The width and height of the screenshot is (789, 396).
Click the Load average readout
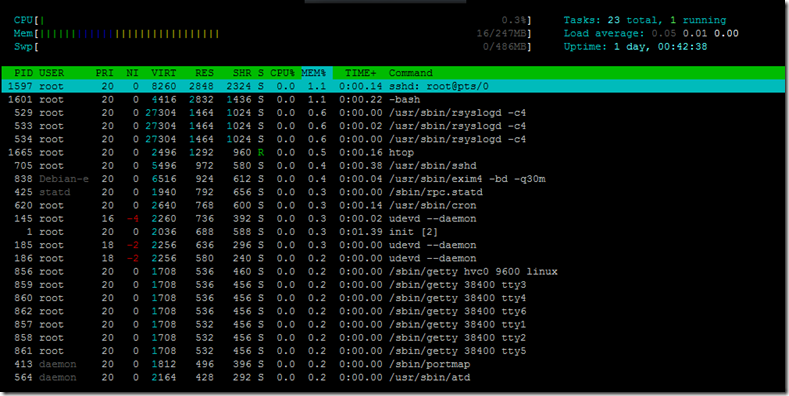[x=651, y=34]
